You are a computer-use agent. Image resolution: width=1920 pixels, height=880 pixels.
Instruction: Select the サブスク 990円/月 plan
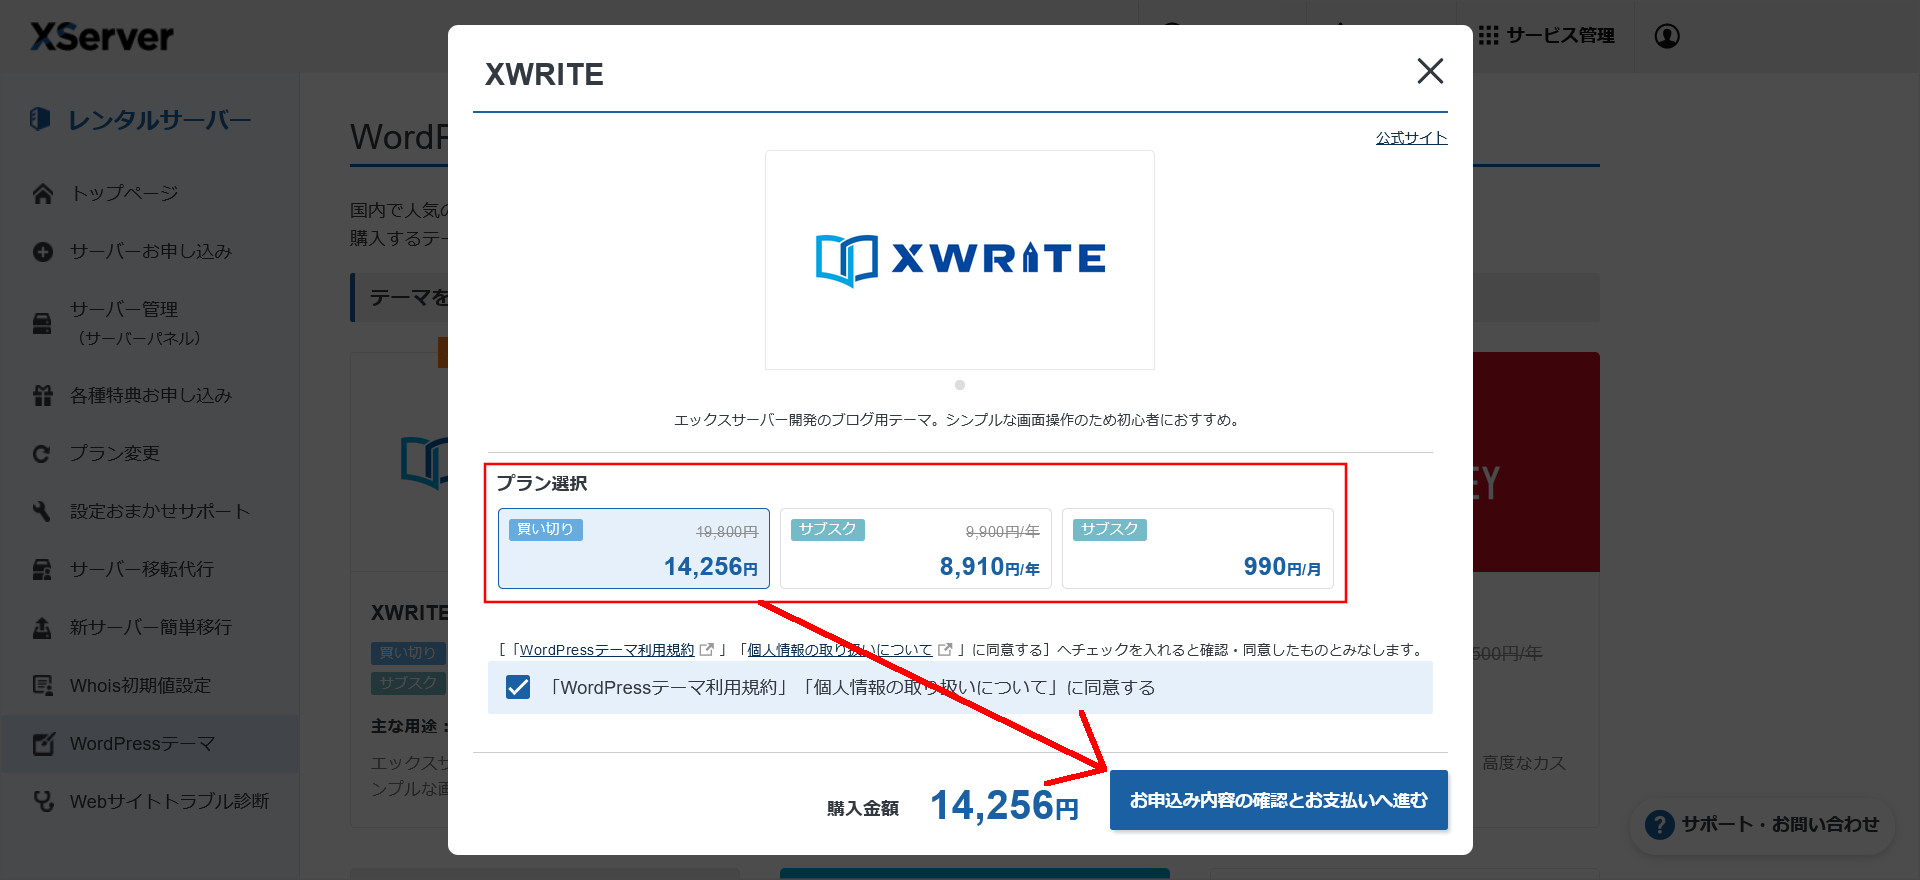[x=1198, y=548]
